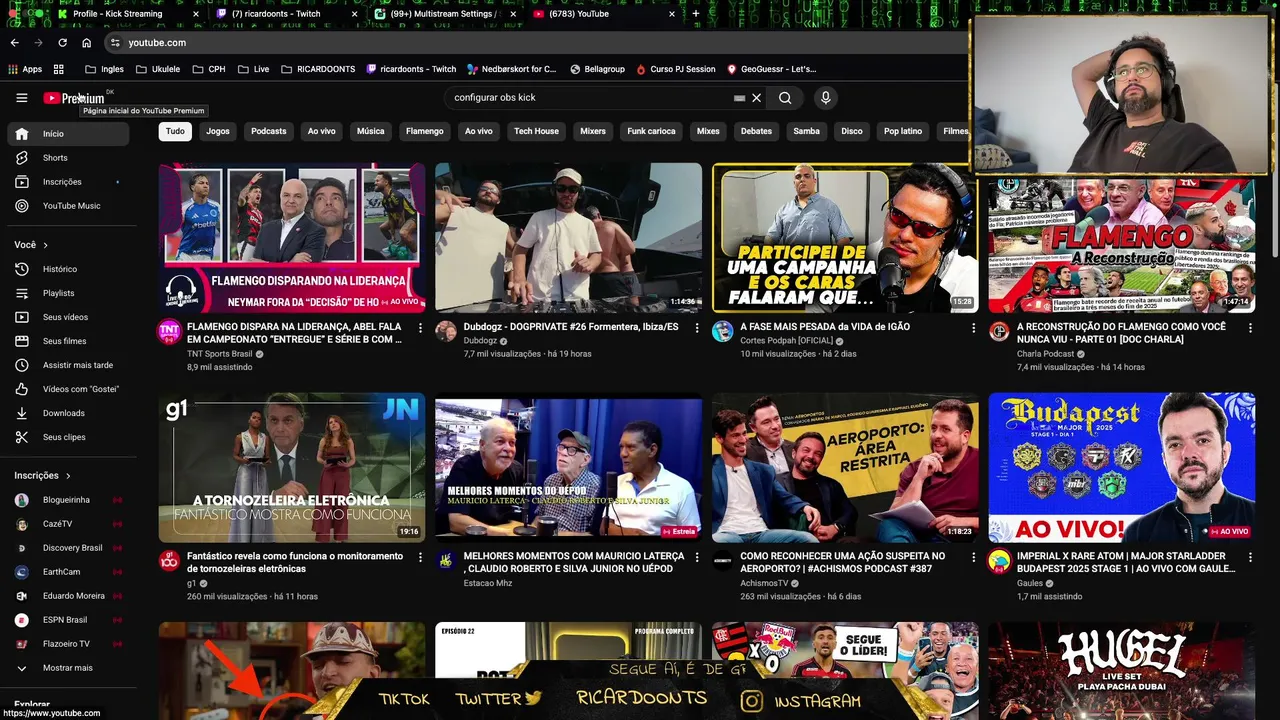Open options menu for Dubdogz video
1280x720 pixels.
697,328
